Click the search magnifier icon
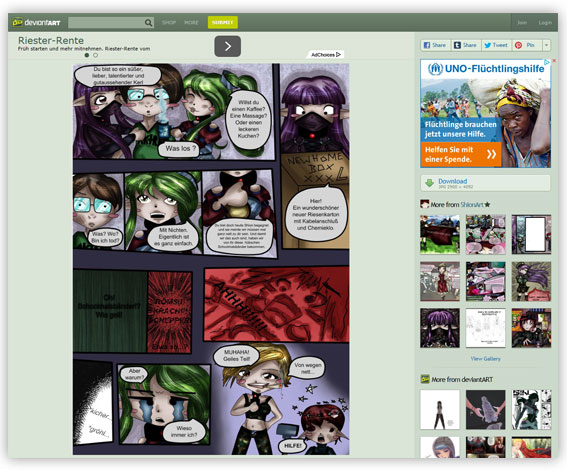Image resolution: width=567 pixels, height=471 pixels. (148, 23)
